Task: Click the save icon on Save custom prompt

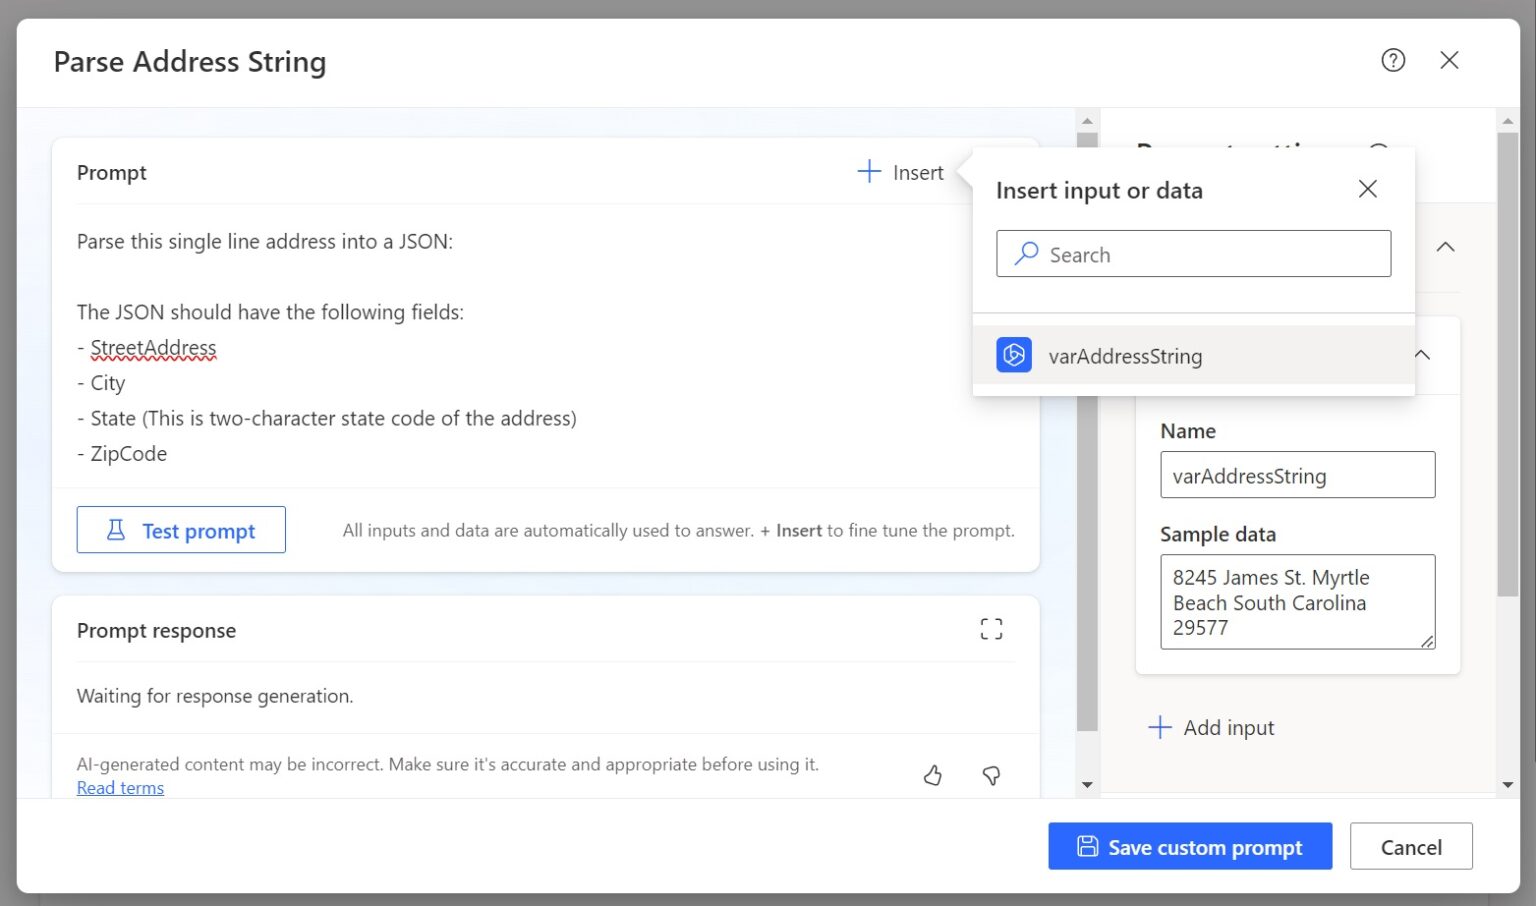Action: click(1087, 846)
